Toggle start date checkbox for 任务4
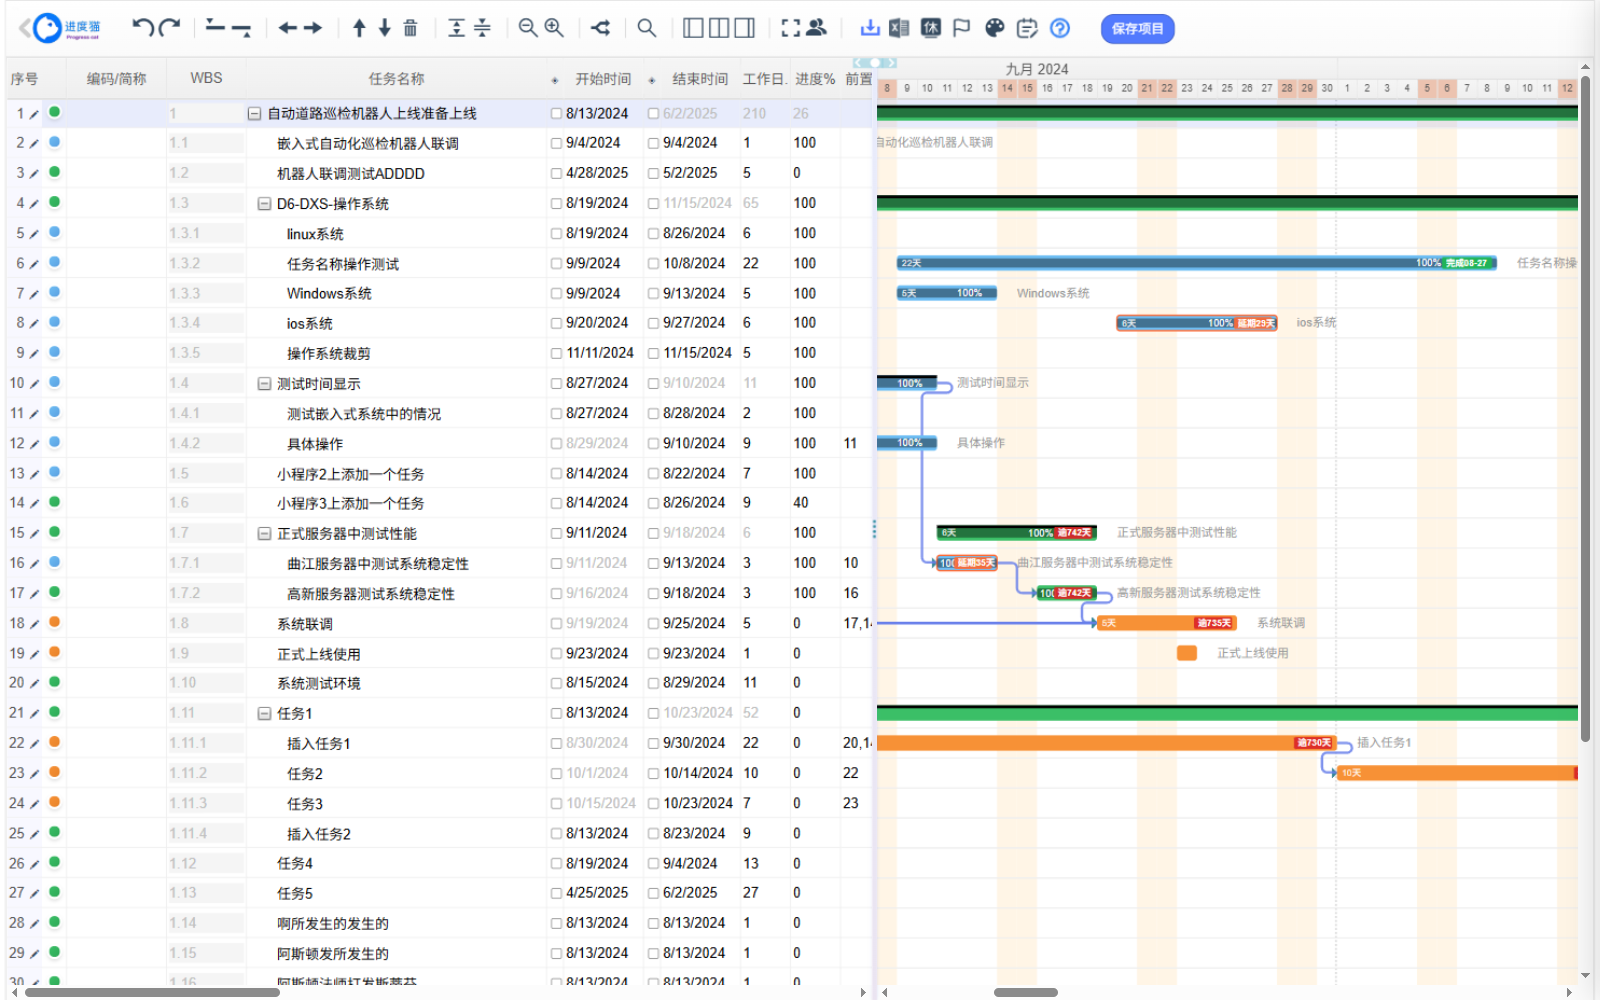1600x1000 pixels. pyautogui.click(x=557, y=864)
